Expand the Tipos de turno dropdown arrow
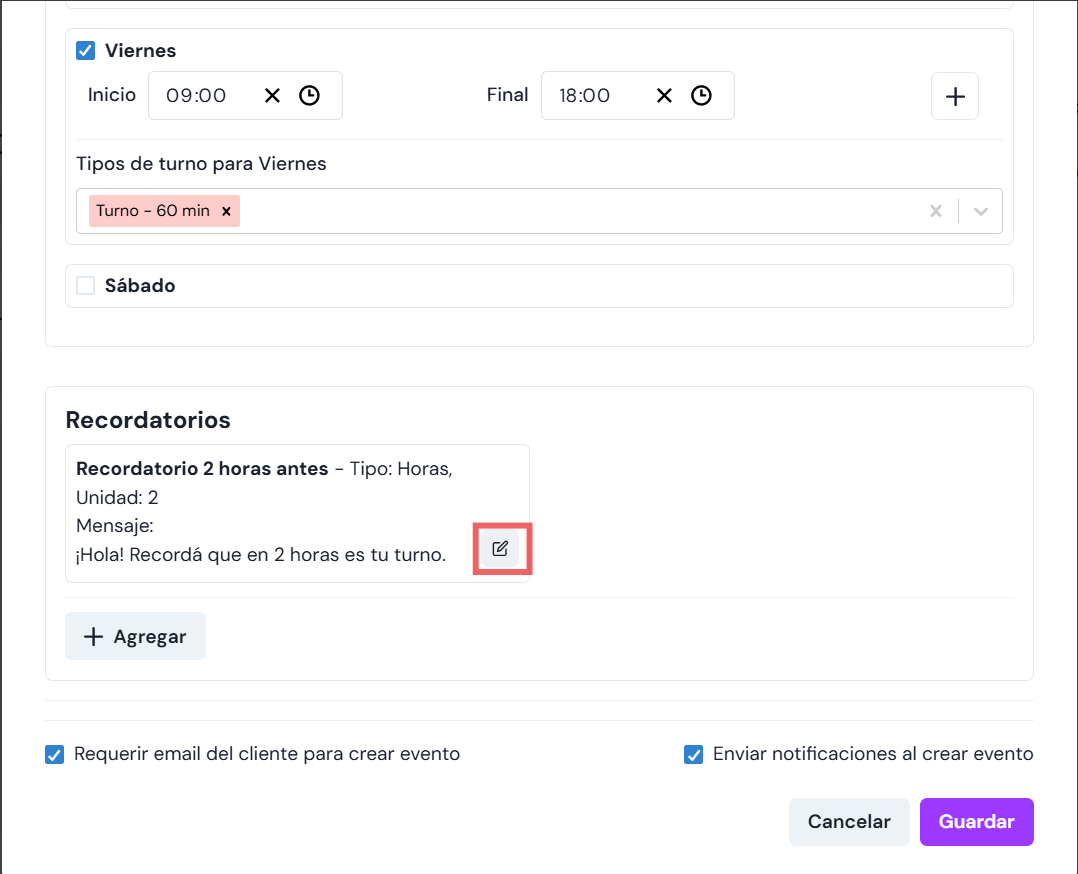The image size is (1078, 874). 981,211
